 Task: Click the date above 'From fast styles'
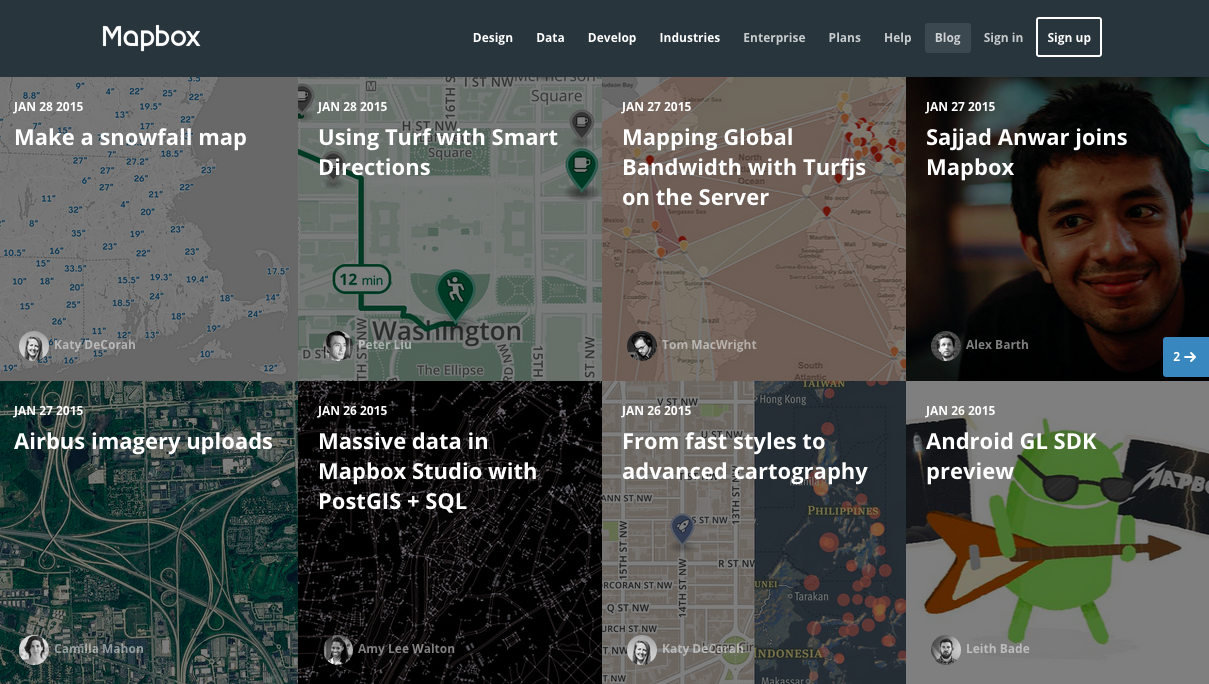[657, 411]
